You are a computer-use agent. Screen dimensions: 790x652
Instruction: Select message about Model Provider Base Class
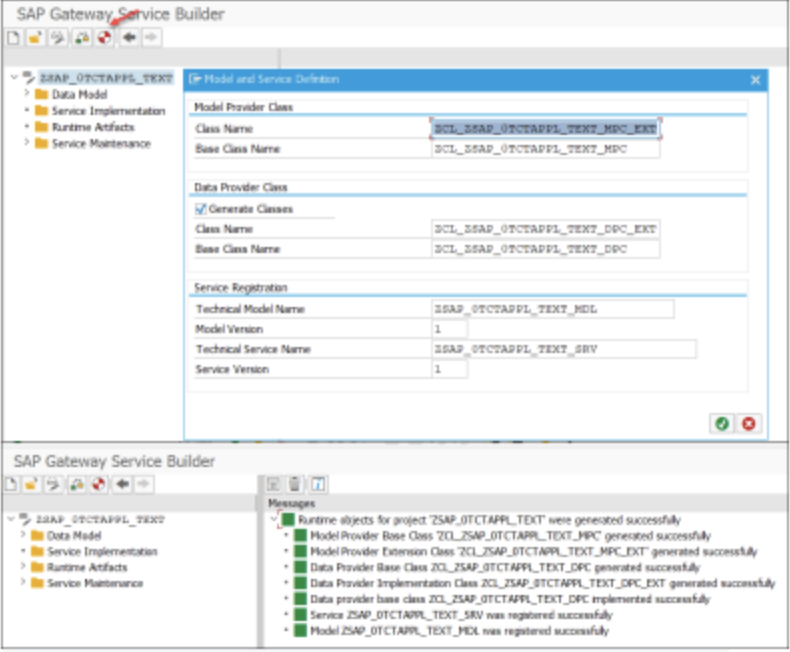click(x=510, y=536)
